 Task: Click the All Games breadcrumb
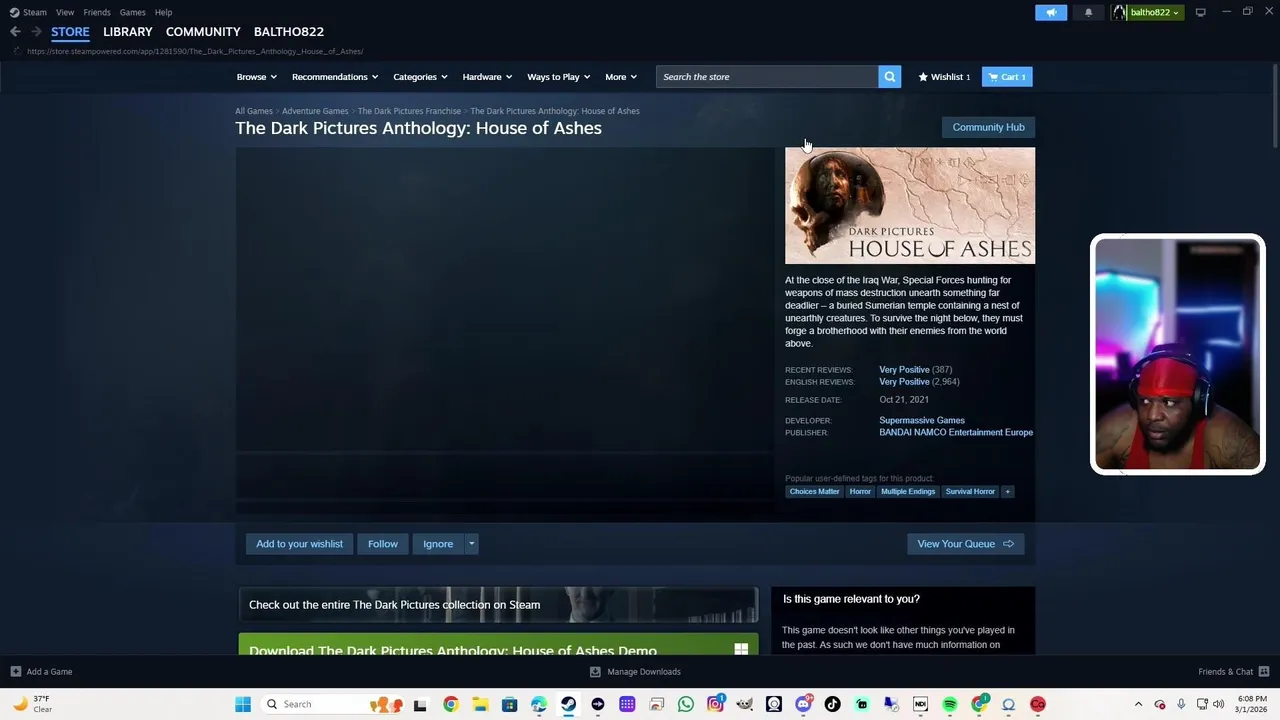tap(254, 111)
